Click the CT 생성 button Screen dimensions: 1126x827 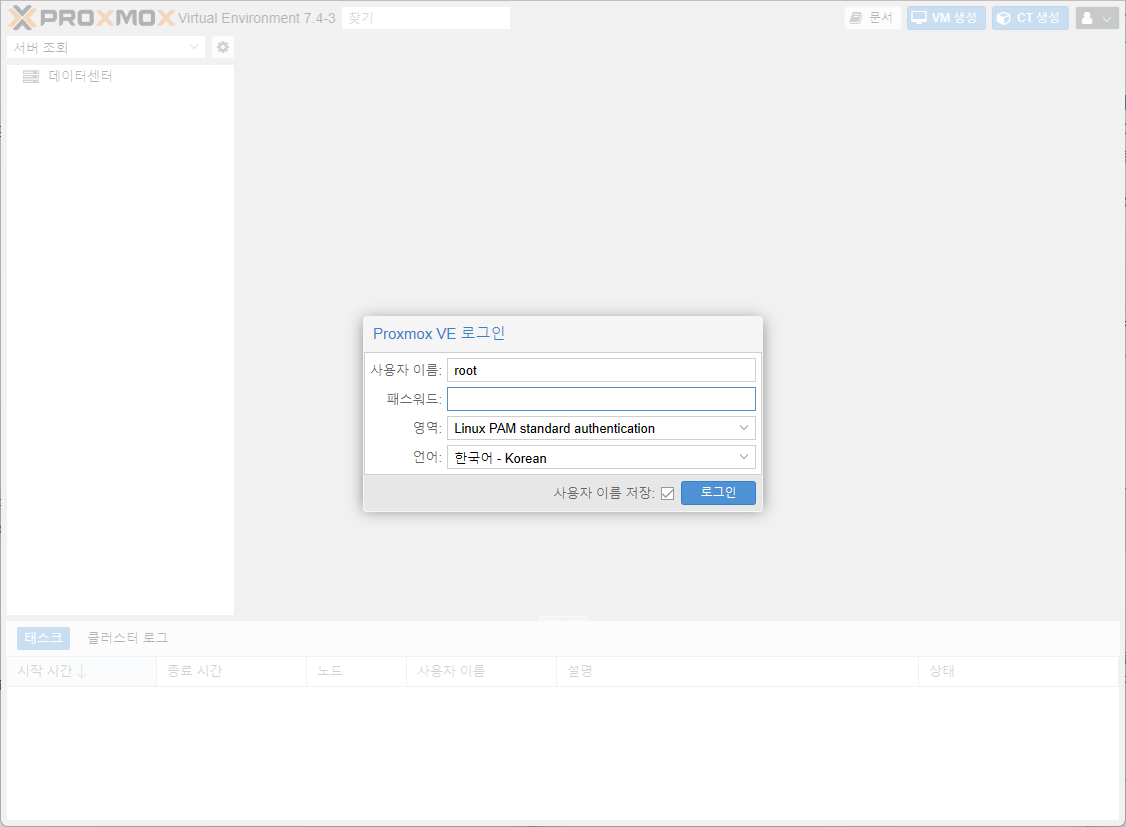pos(1030,18)
